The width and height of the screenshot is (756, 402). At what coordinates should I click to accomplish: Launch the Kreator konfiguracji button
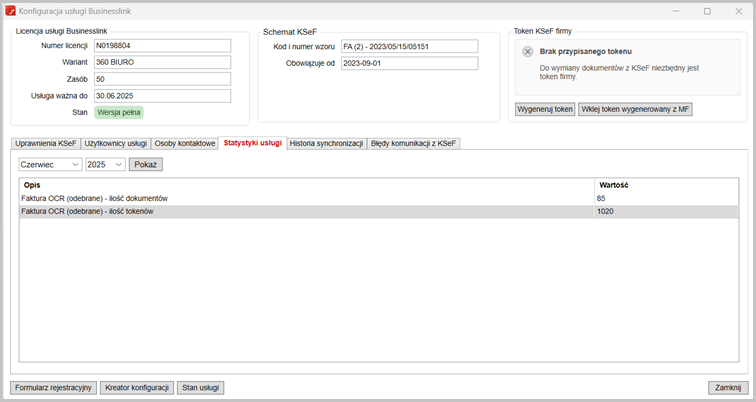[137, 388]
